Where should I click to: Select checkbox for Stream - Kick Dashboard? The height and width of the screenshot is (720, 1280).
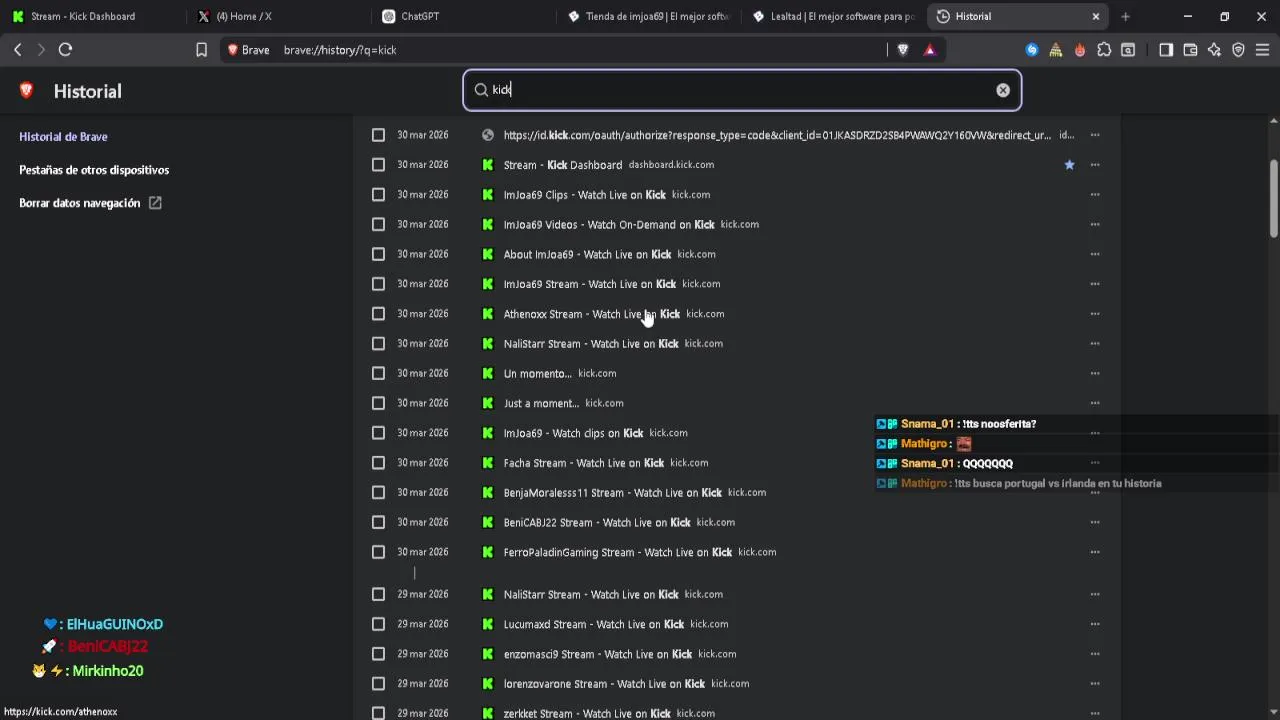[x=378, y=165]
